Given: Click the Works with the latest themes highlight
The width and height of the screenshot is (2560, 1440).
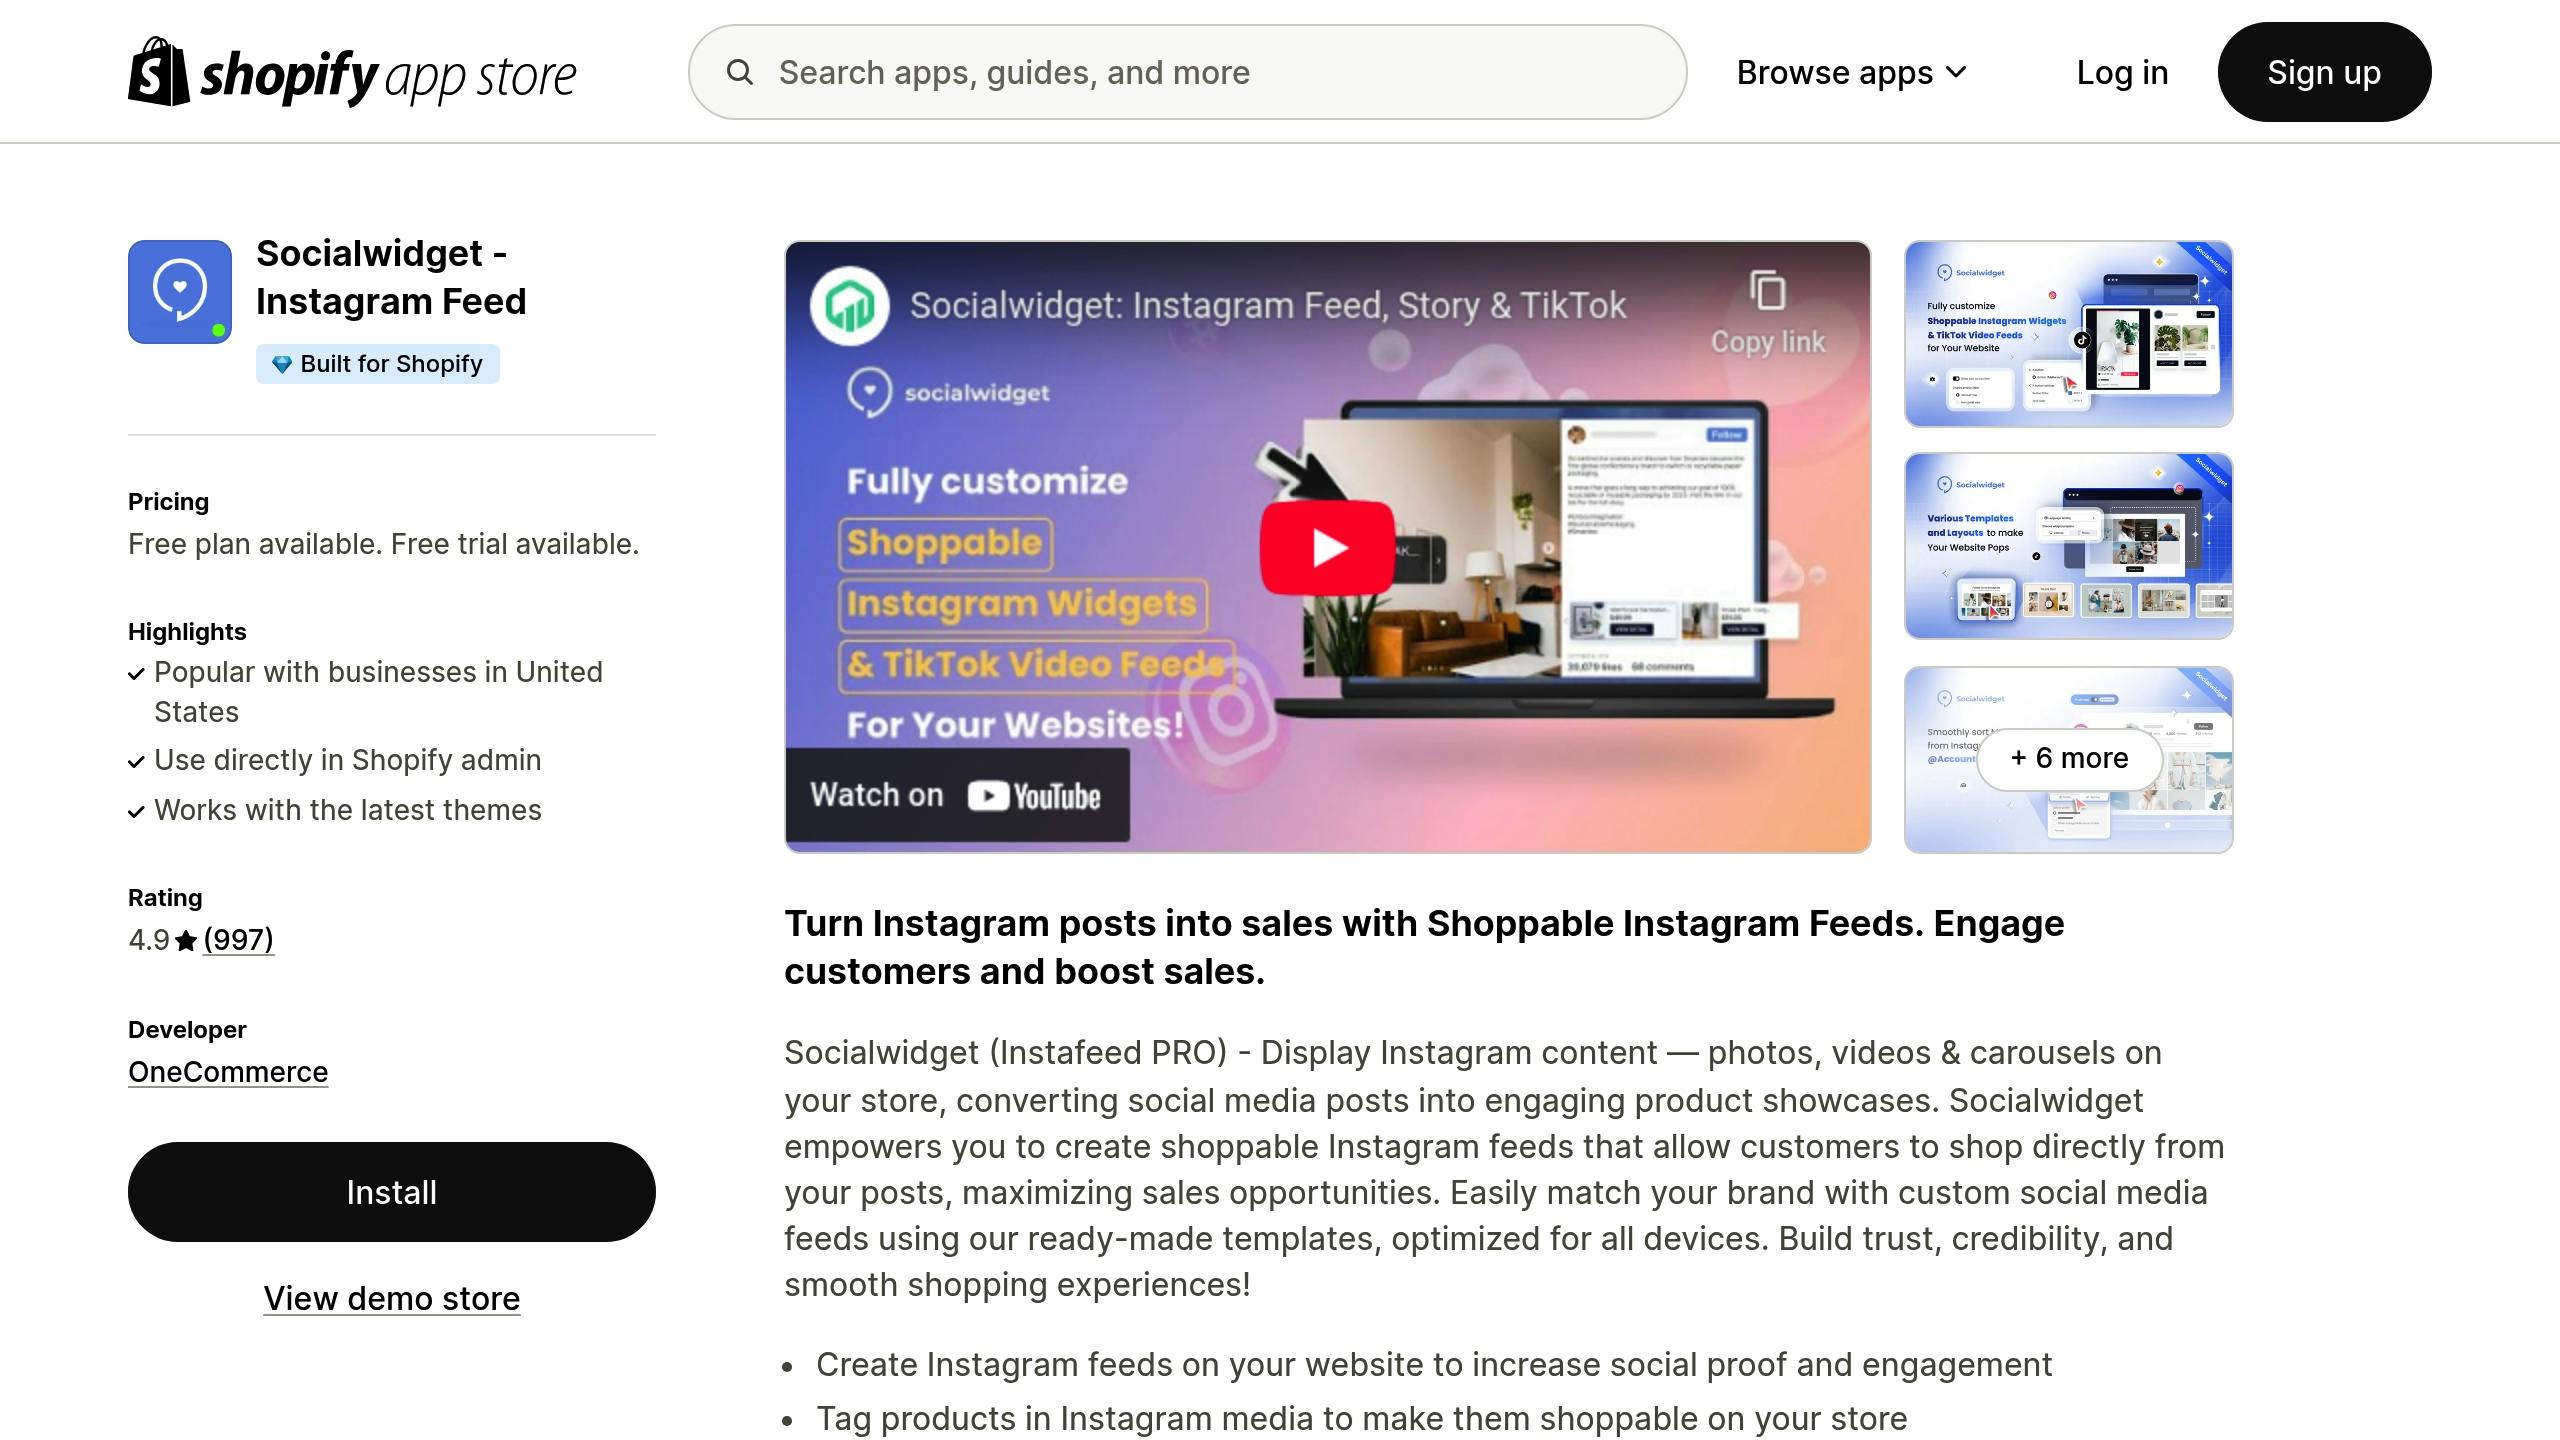Looking at the screenshot, I should [x=347, y=810].
